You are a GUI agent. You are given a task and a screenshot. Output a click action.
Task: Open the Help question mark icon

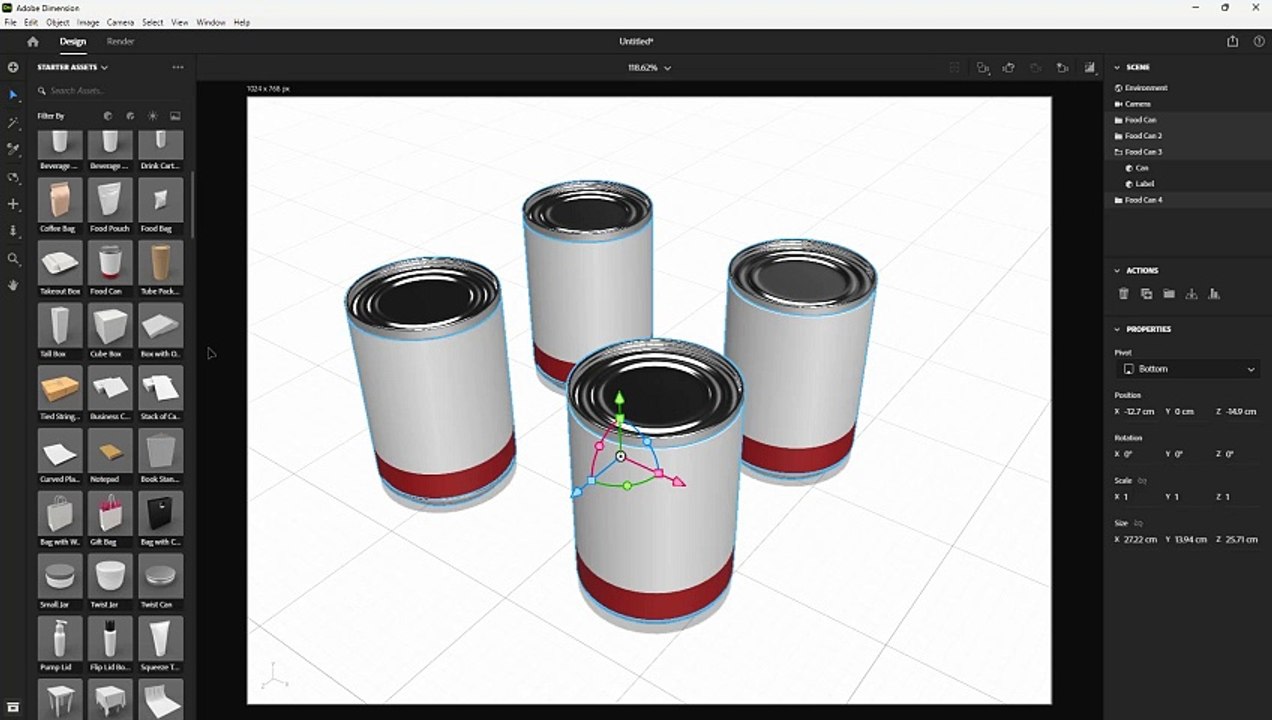(x=1258, y=41)
